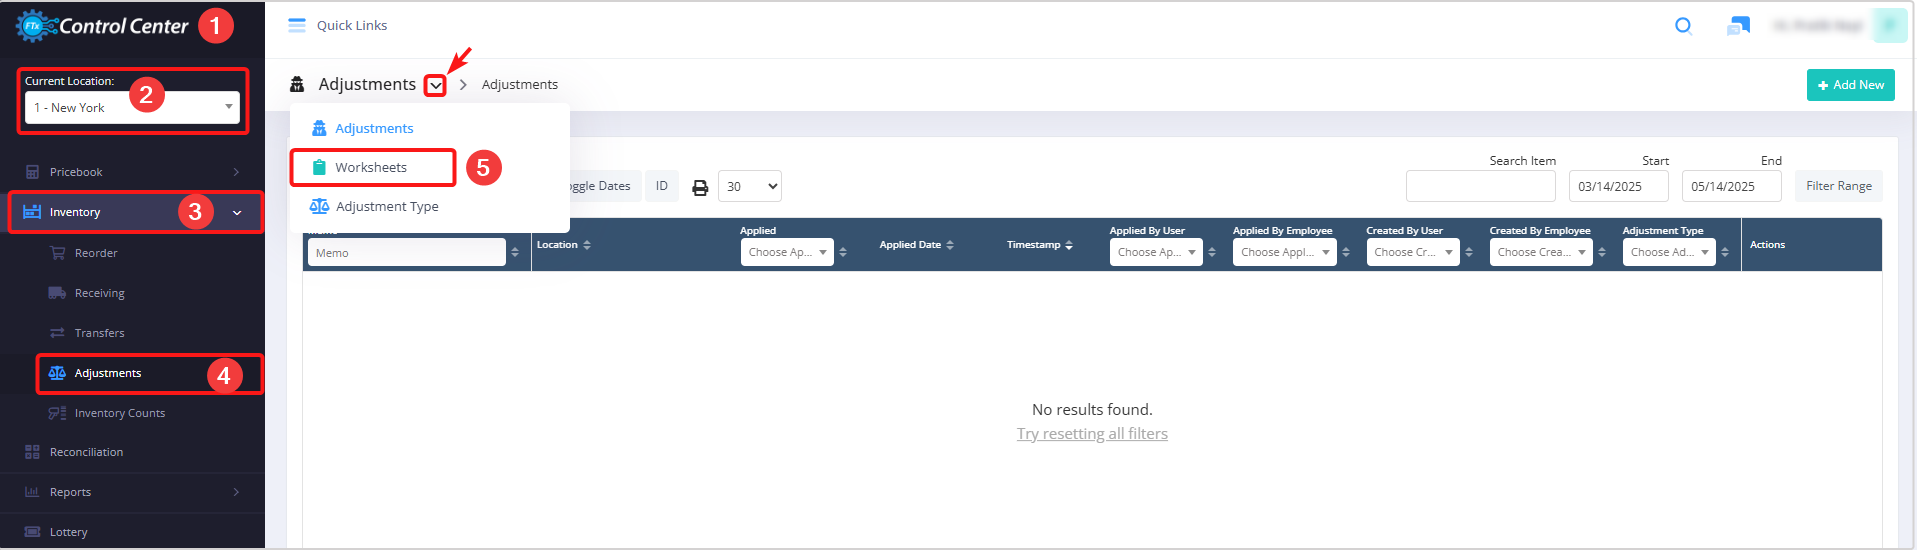
Task: Click the Filter Range button
Action: point(1839,186)
